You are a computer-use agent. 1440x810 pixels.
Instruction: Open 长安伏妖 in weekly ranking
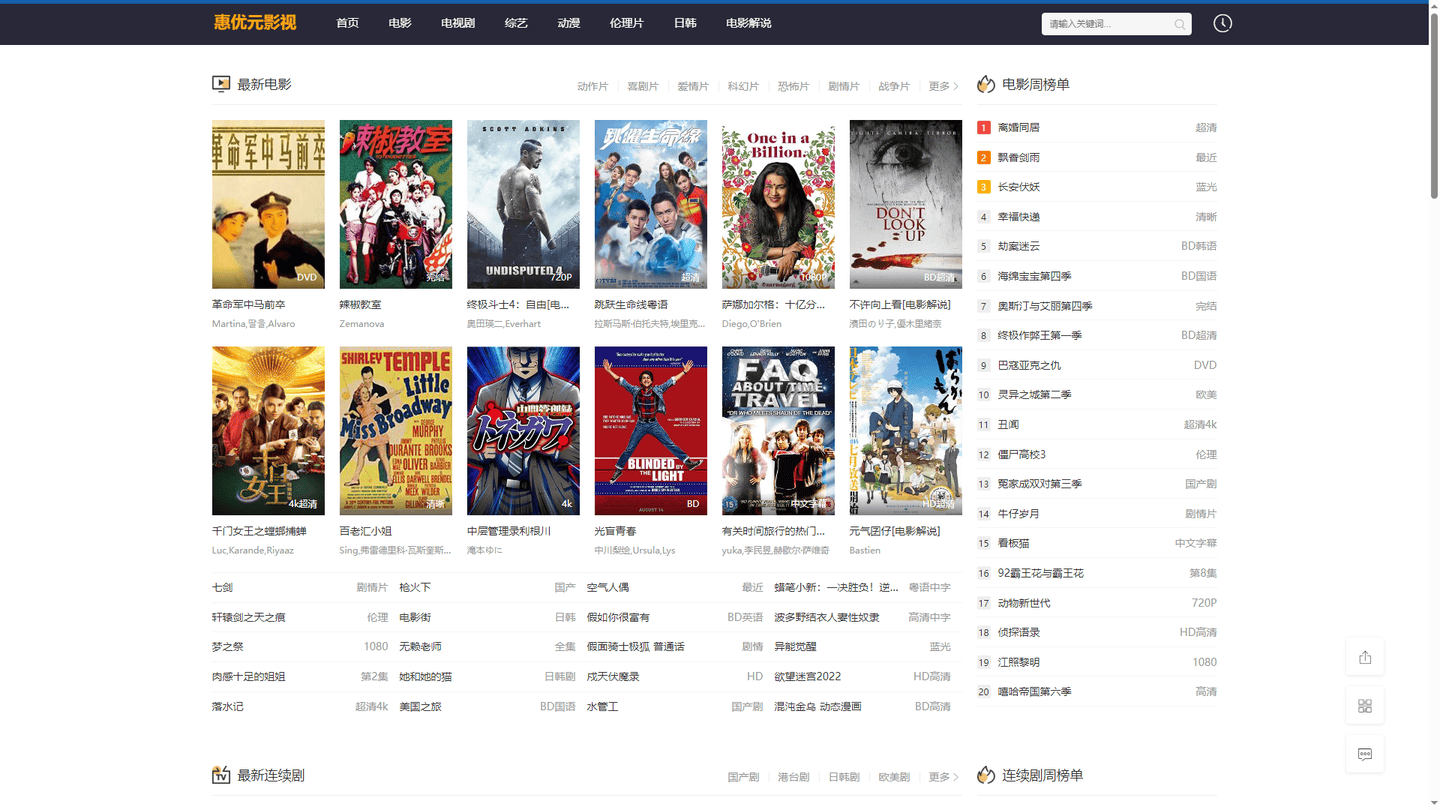[x=1019, y=187]
